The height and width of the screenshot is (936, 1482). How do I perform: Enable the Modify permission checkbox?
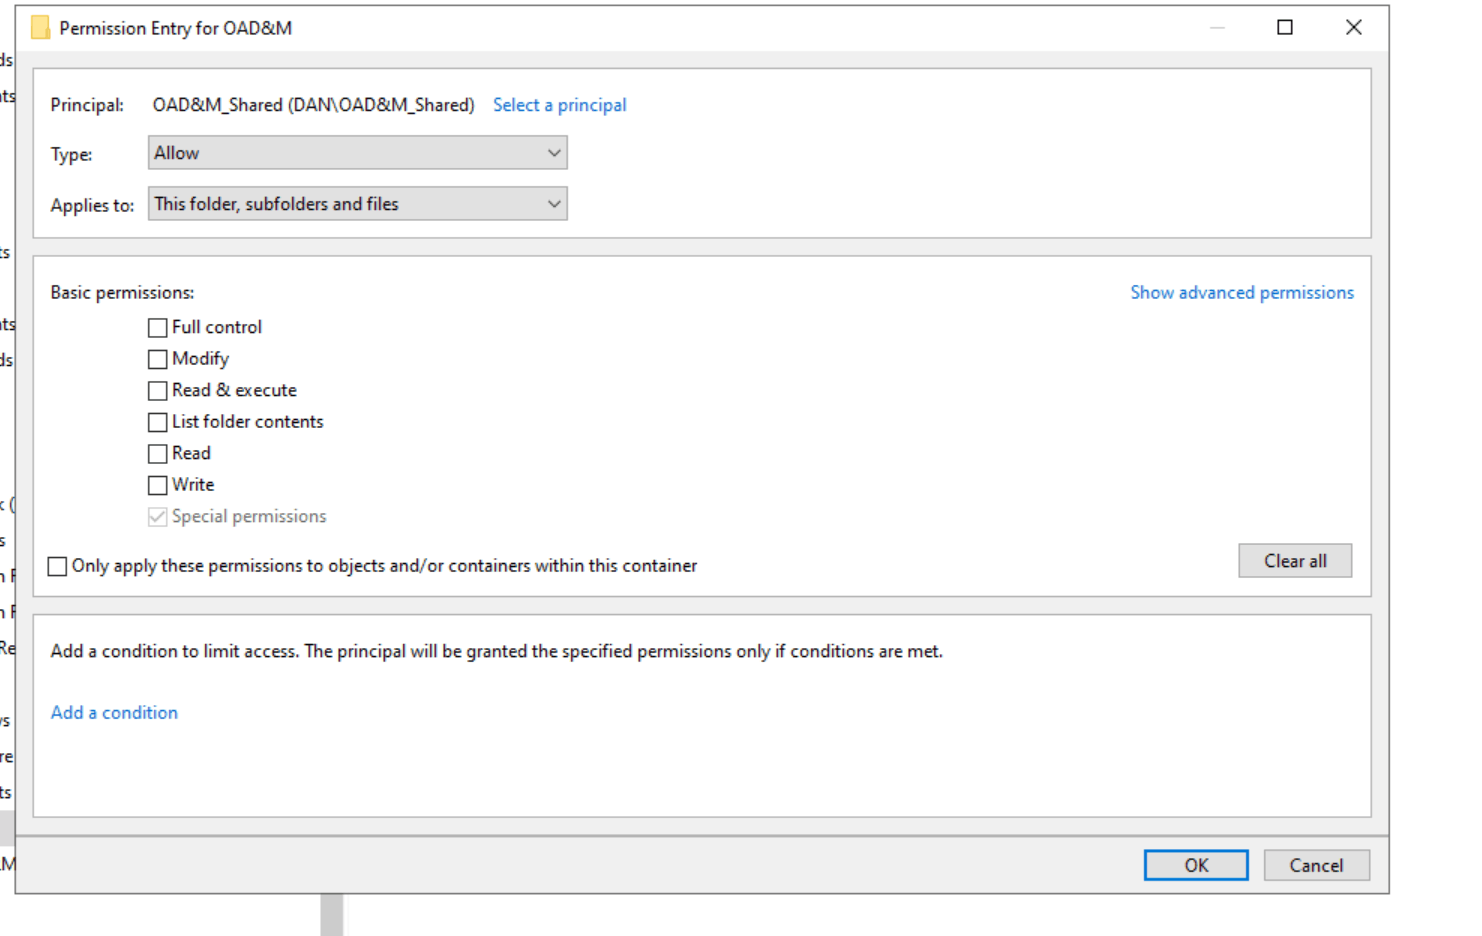coord(157,359)
